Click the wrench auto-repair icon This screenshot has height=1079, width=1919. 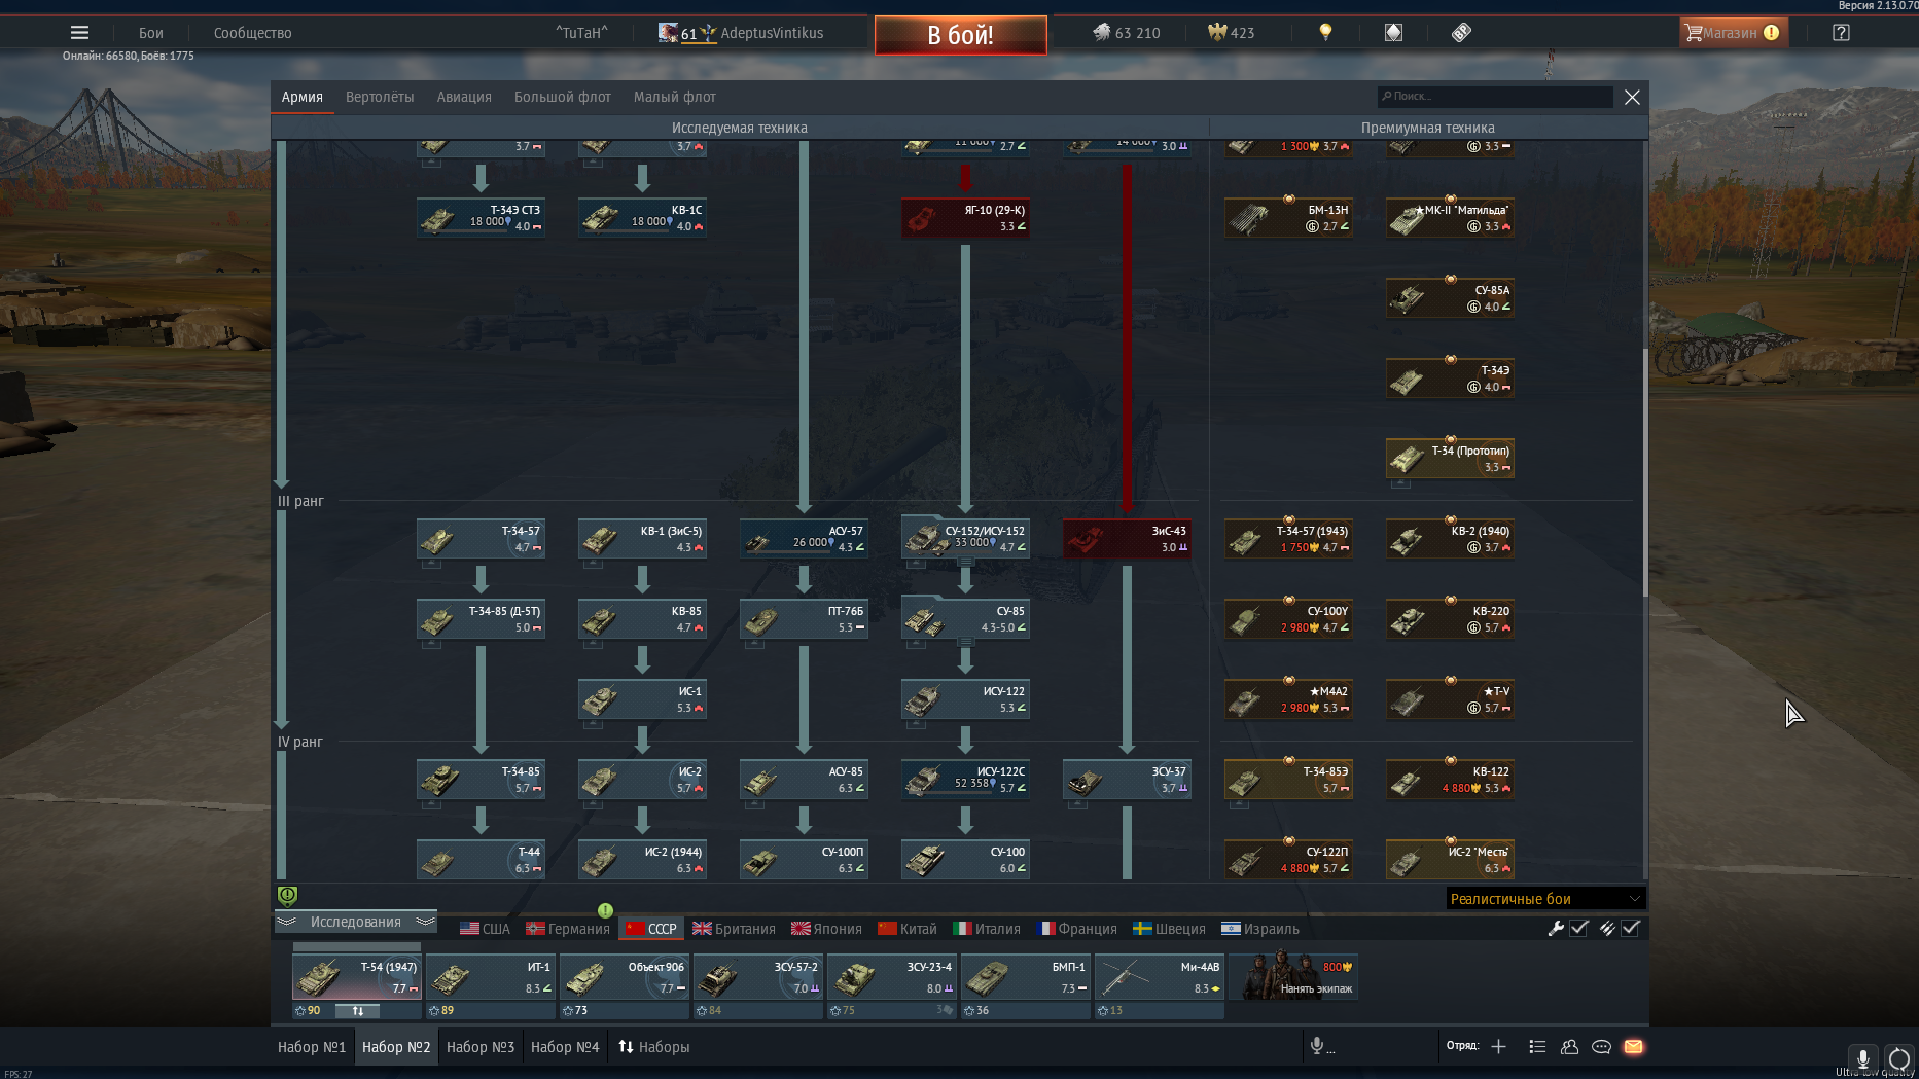point(1556,928)
